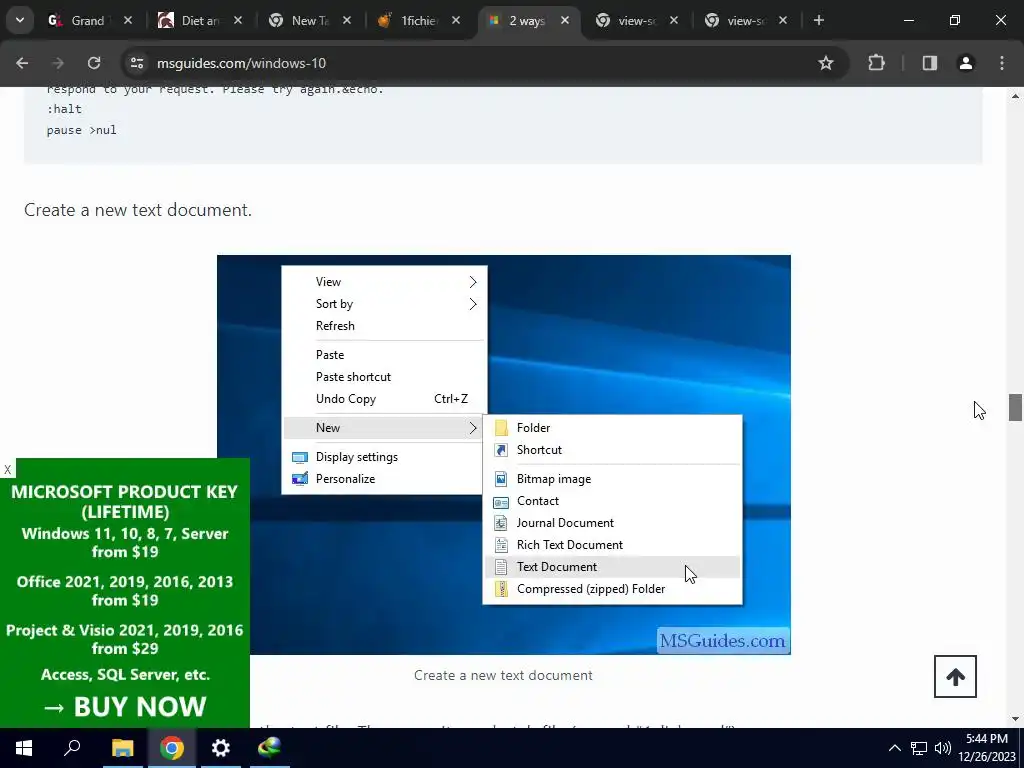Bookmark this page with the star icon

click(825, 63)
